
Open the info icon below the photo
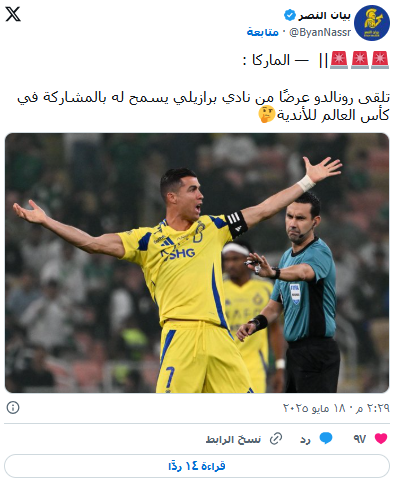[13, 407]
